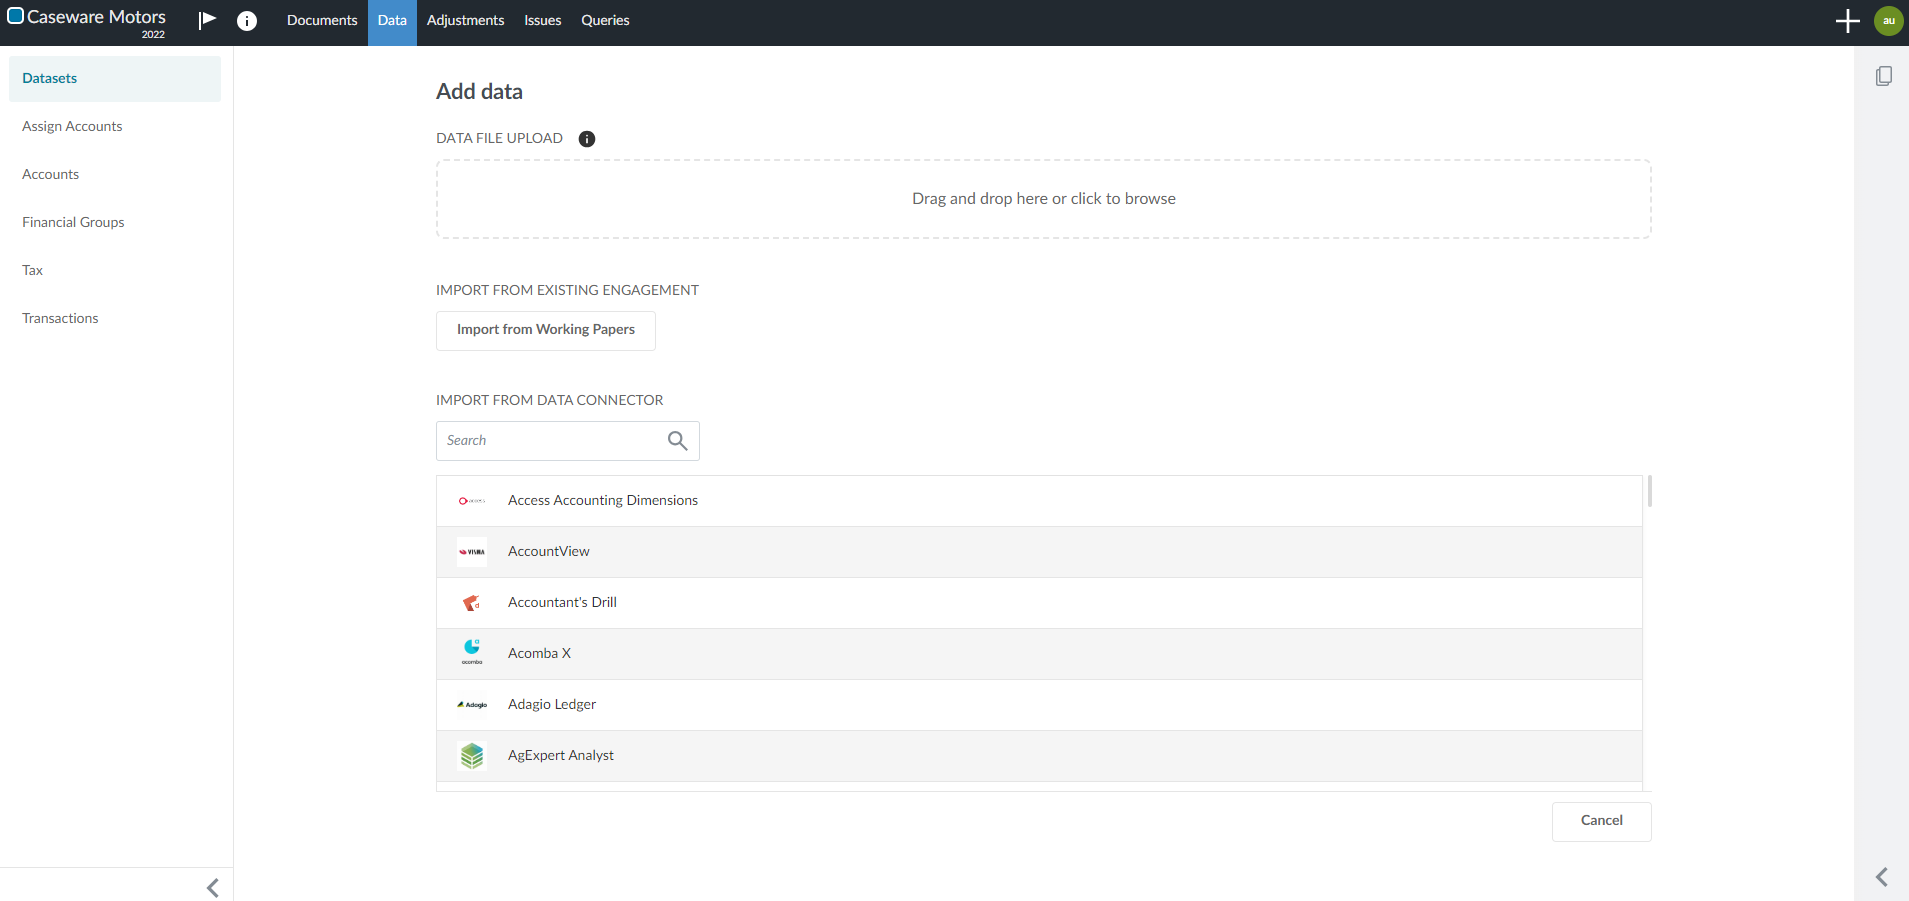1909x901 pixels.
Task: Click the drag and drop upload area
Action: click(x=1043, y=199)
